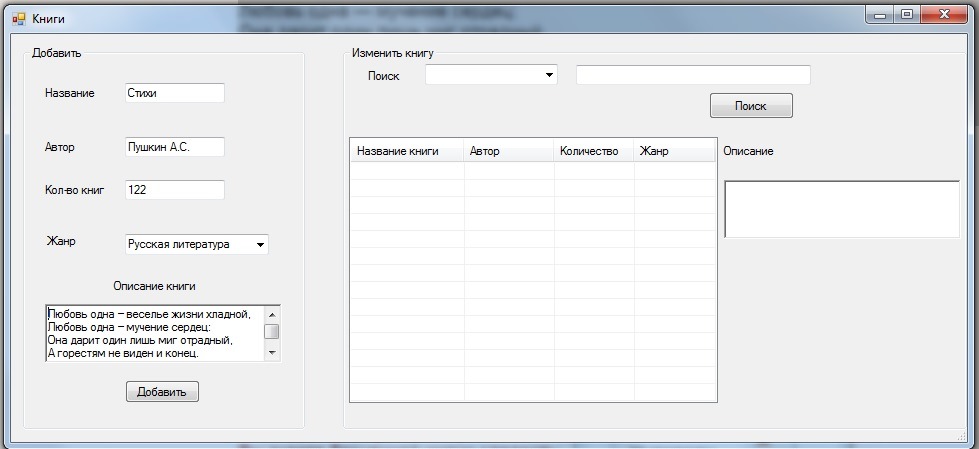Screen dimensions: 979x449
Task: Click the Книги app icon in title bar
Action: [x=18, y=18]
